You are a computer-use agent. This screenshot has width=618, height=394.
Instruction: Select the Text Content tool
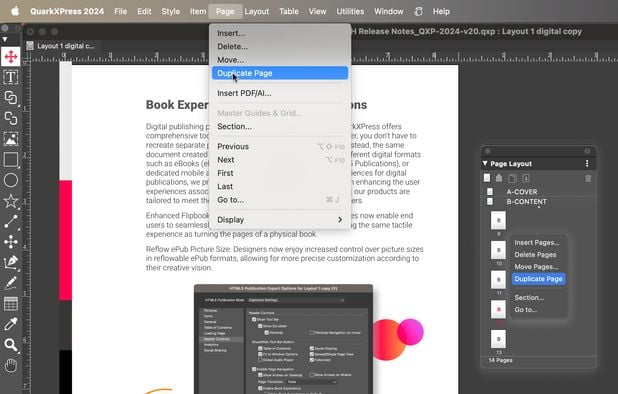click(x=11, y=77)
